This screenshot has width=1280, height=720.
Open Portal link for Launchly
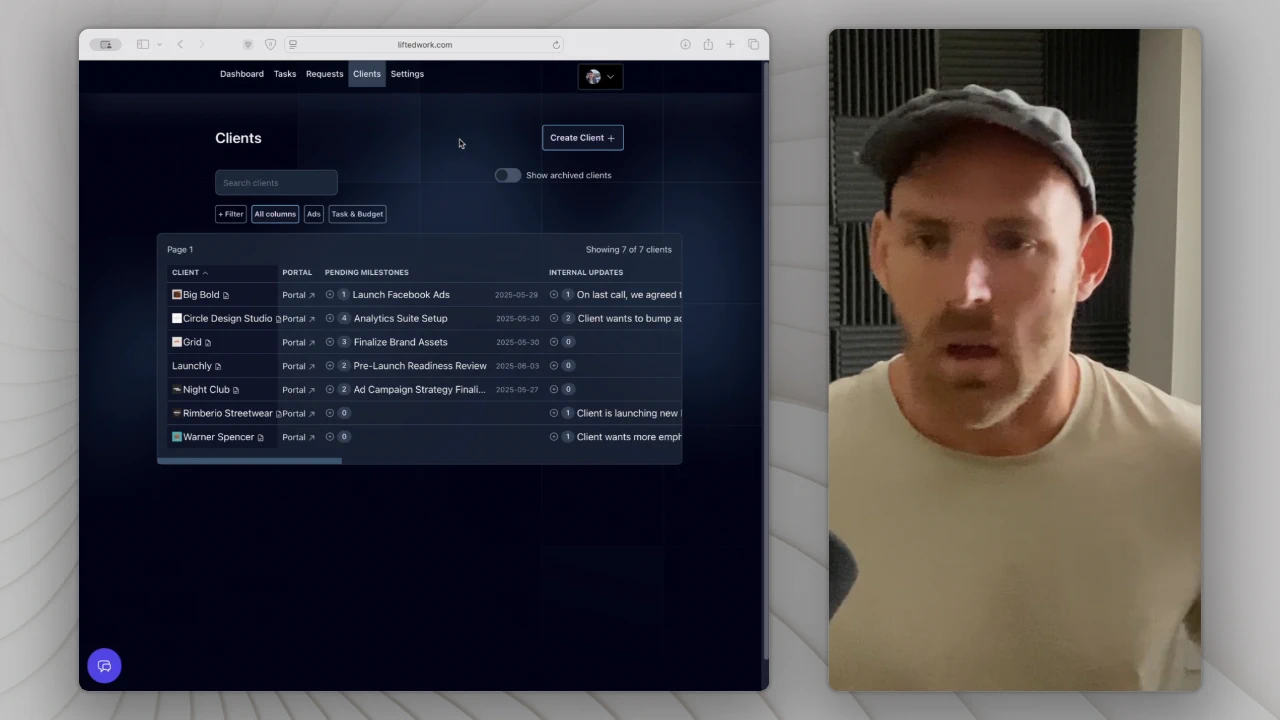click(298, 366)
